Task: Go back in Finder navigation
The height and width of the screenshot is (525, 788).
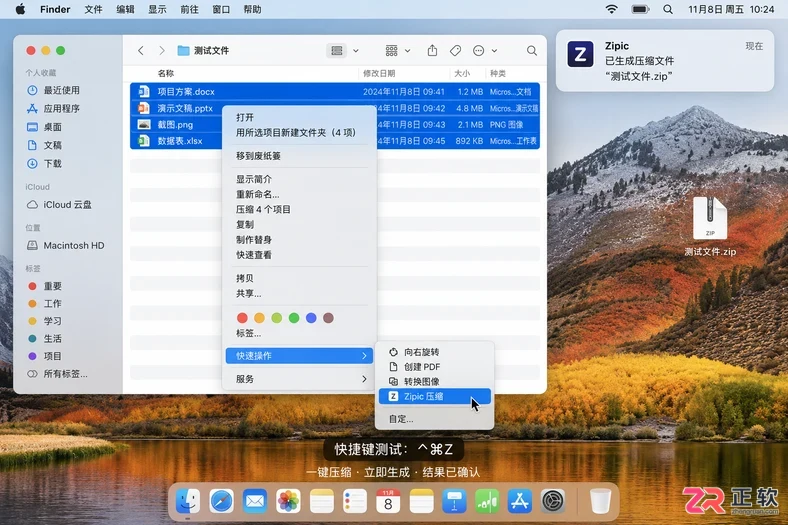Action: point(141,50)
